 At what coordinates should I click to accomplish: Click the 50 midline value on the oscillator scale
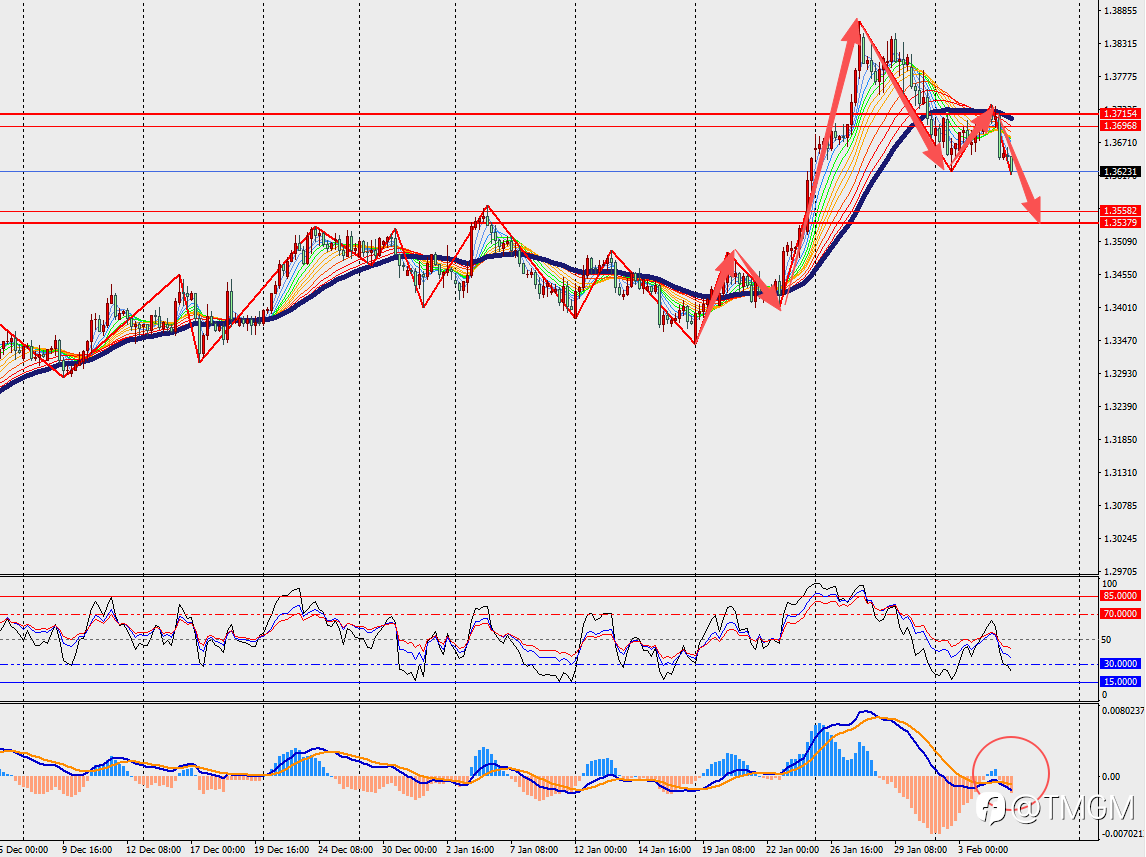1107,640
